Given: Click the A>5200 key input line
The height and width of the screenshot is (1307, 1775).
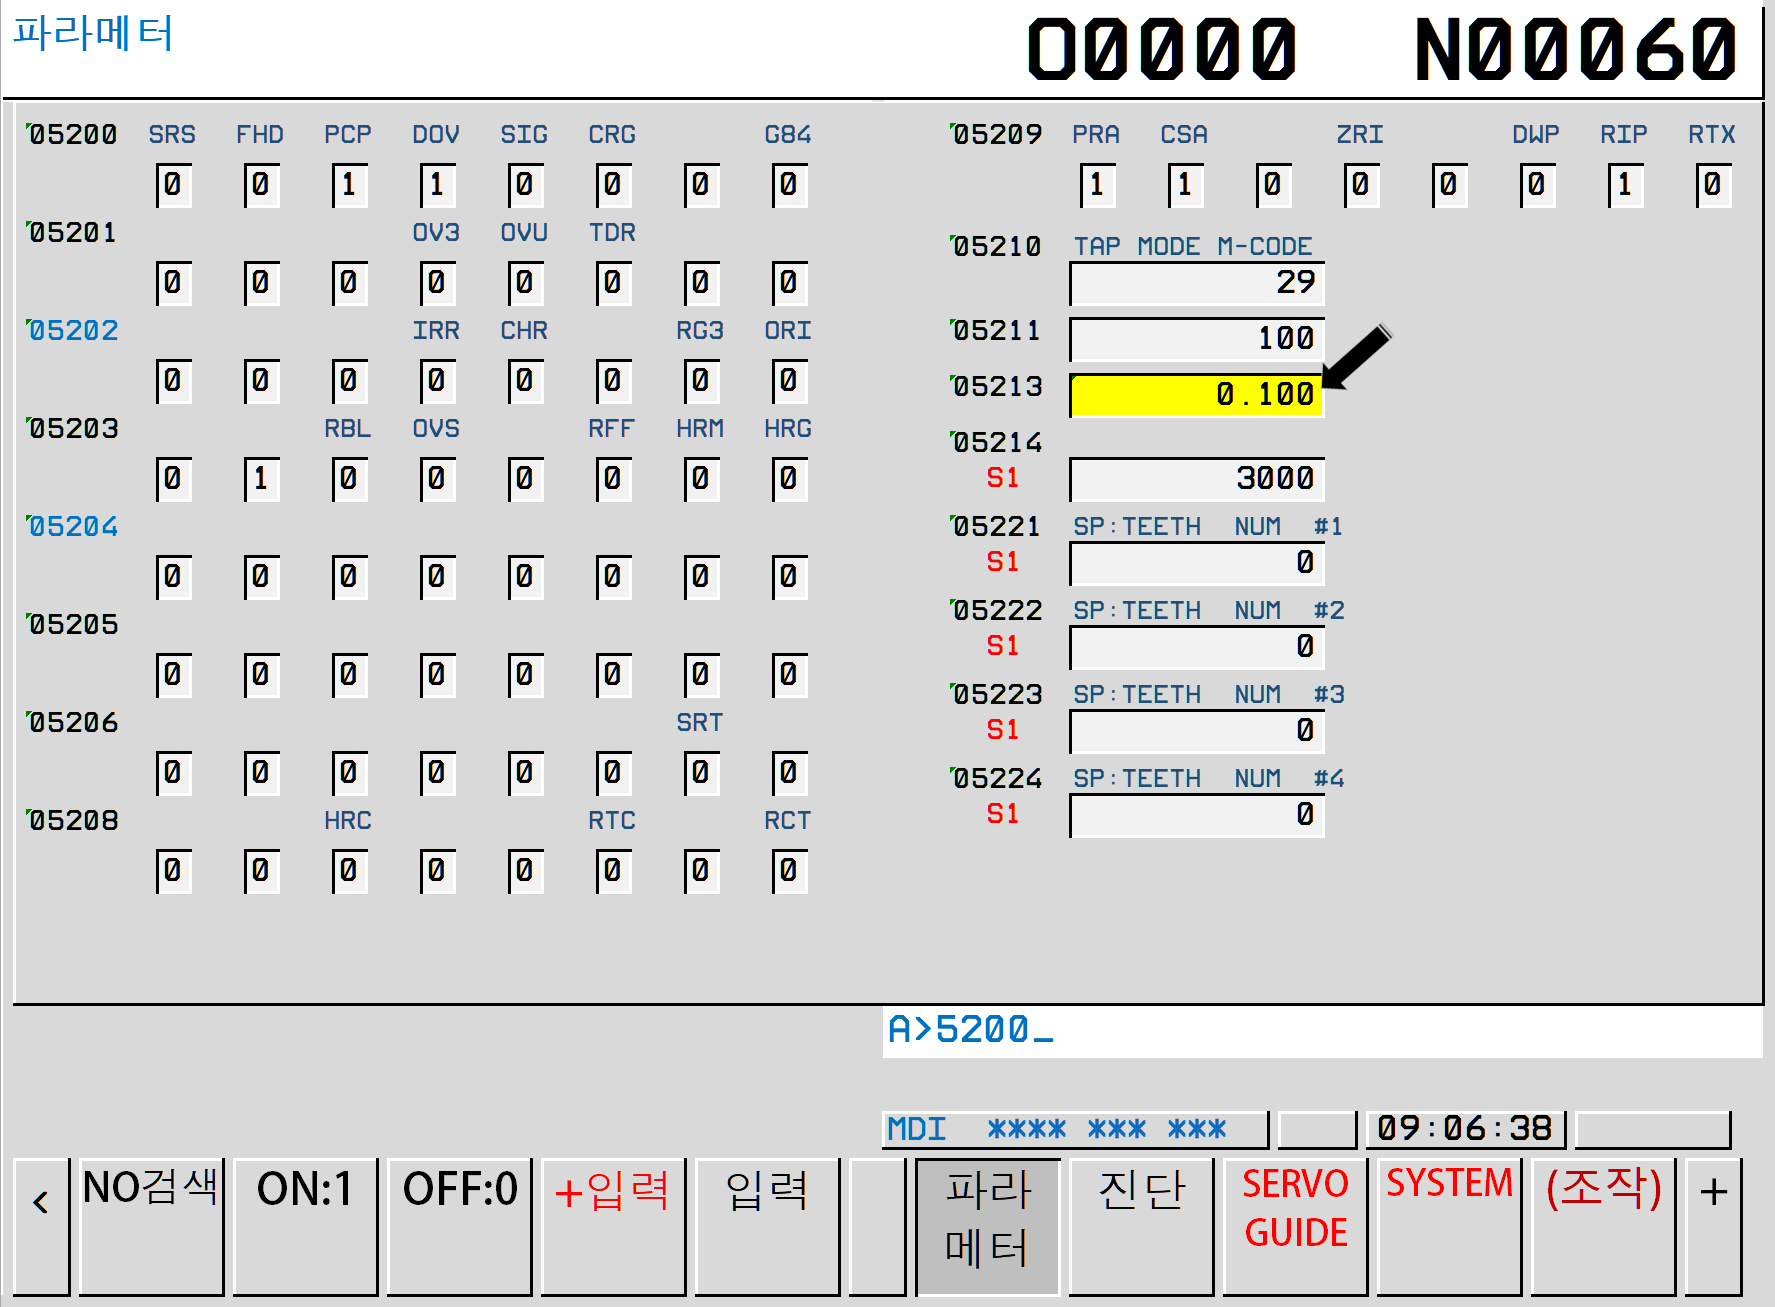Looking at the screenshot, I should coord(1322,1031).
